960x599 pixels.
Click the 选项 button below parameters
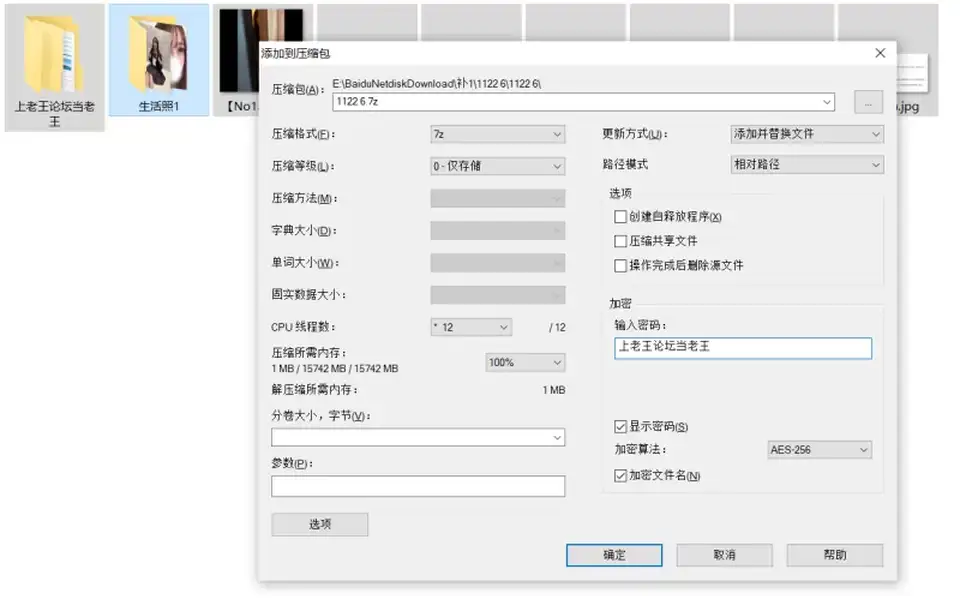point(320,524)
